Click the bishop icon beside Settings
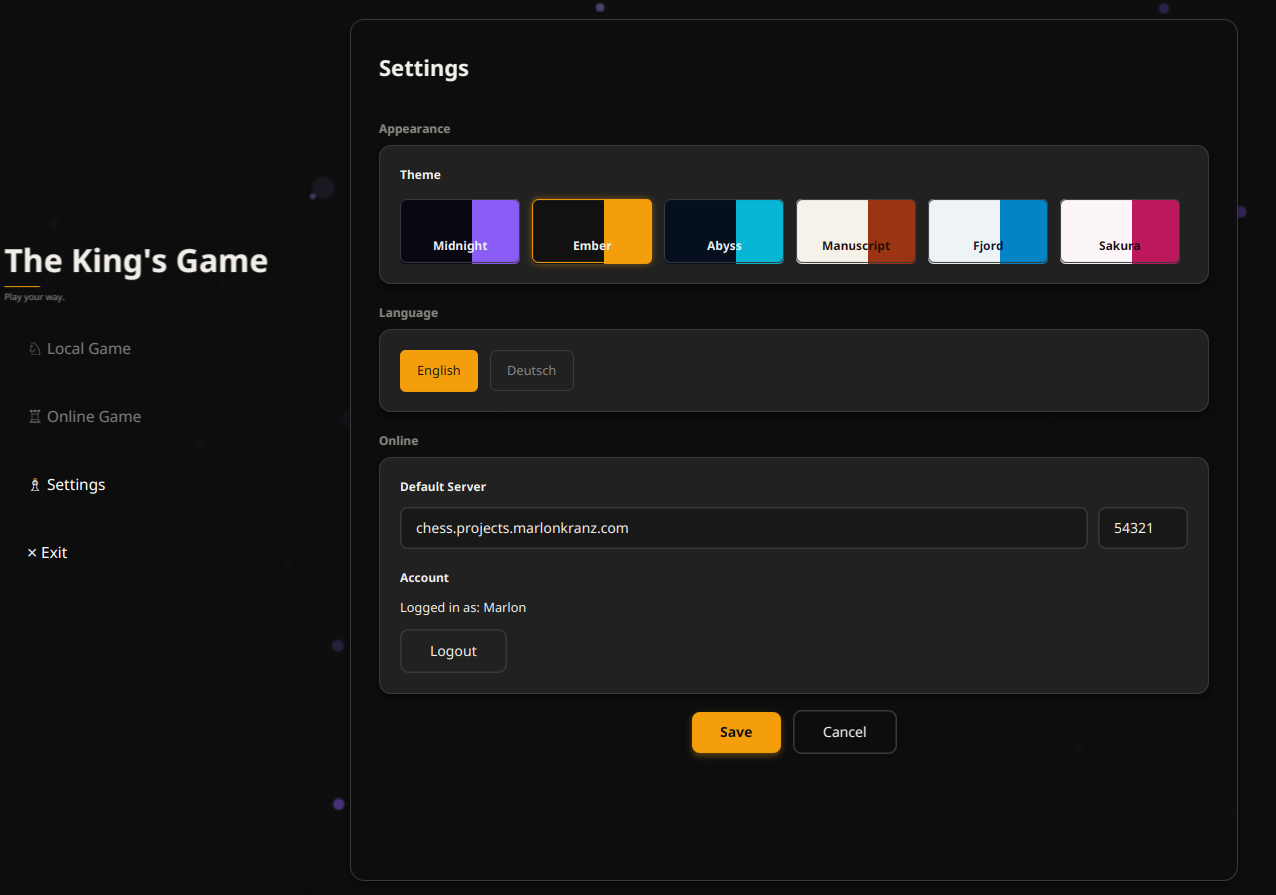This screenshot has width=1276, height=895. (35, 485)
